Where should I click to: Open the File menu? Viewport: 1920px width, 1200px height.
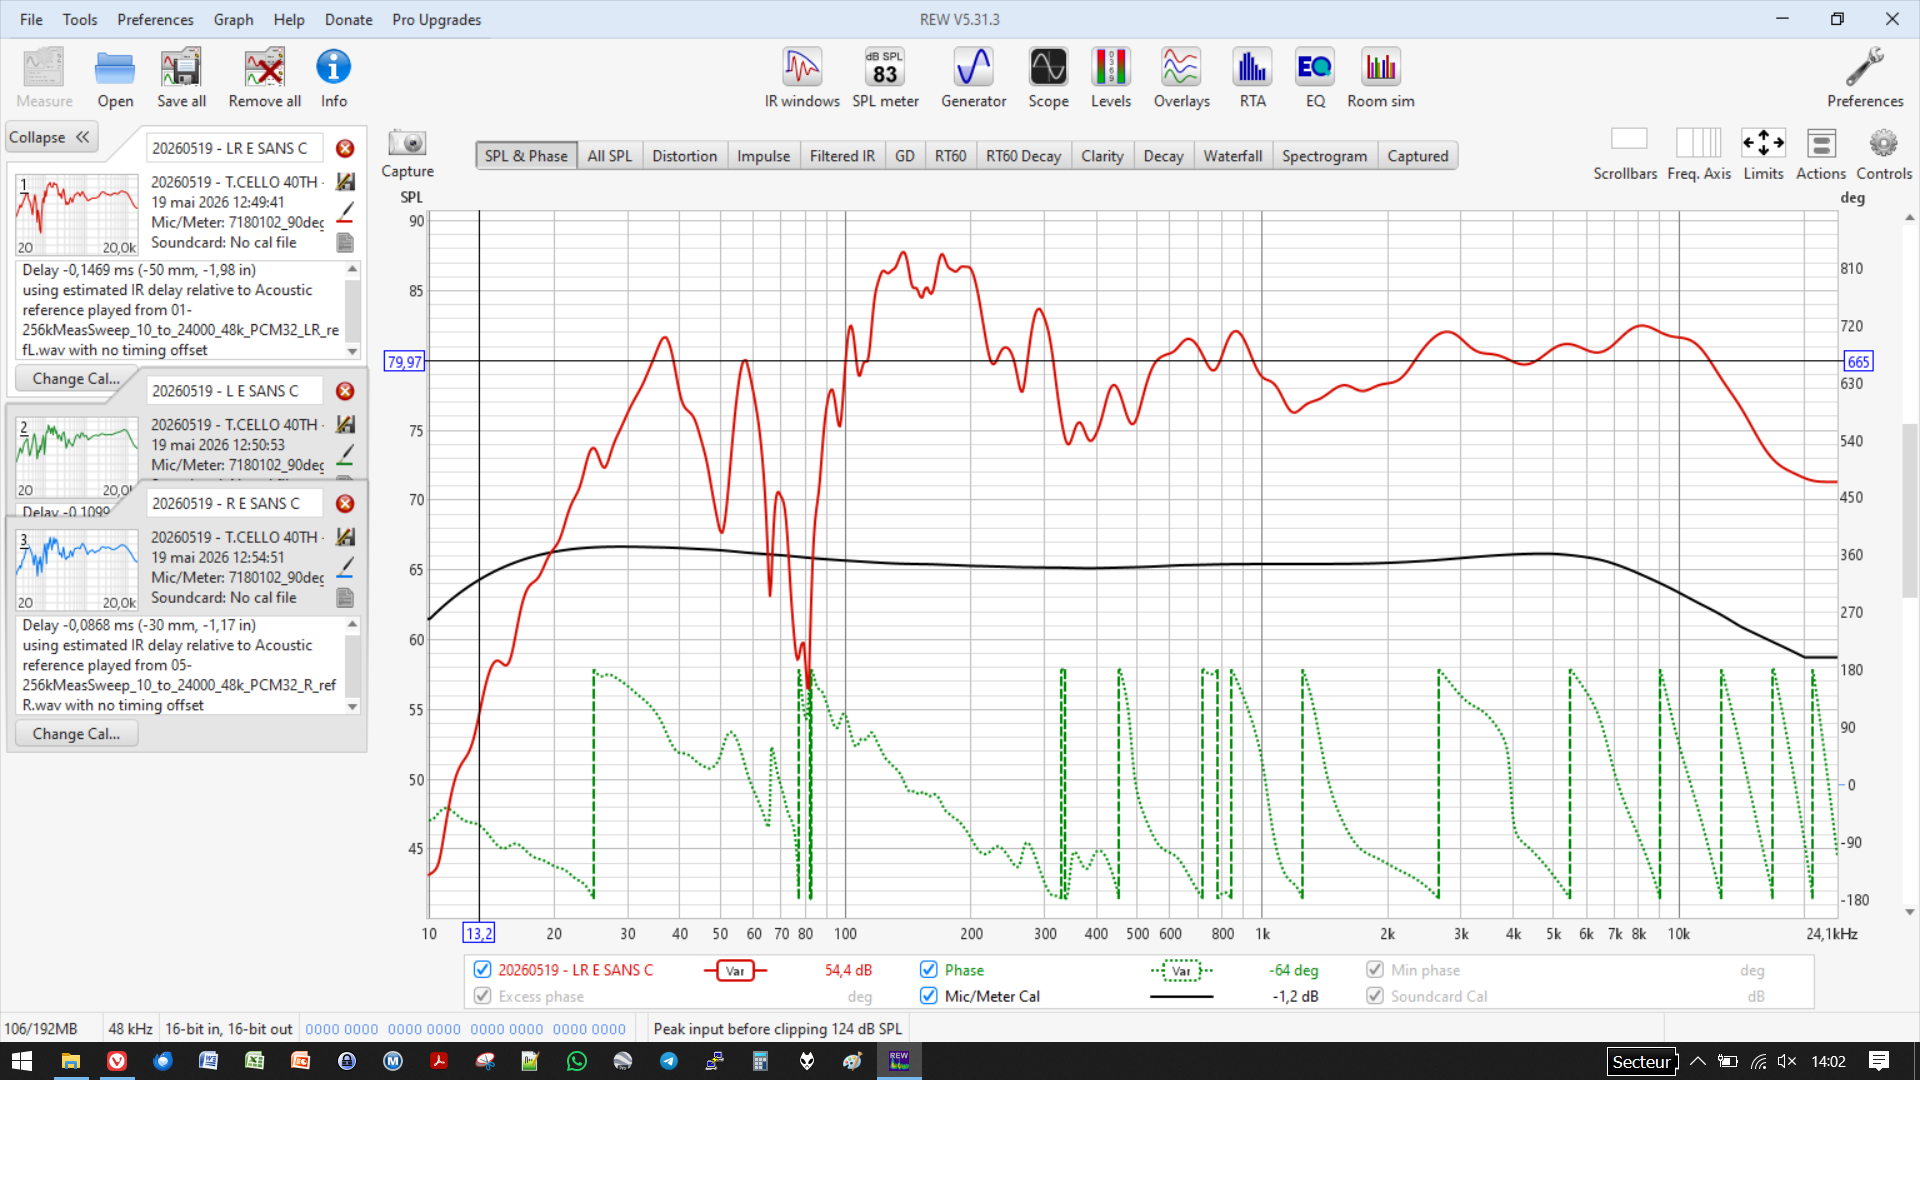(x=31, y=19)
